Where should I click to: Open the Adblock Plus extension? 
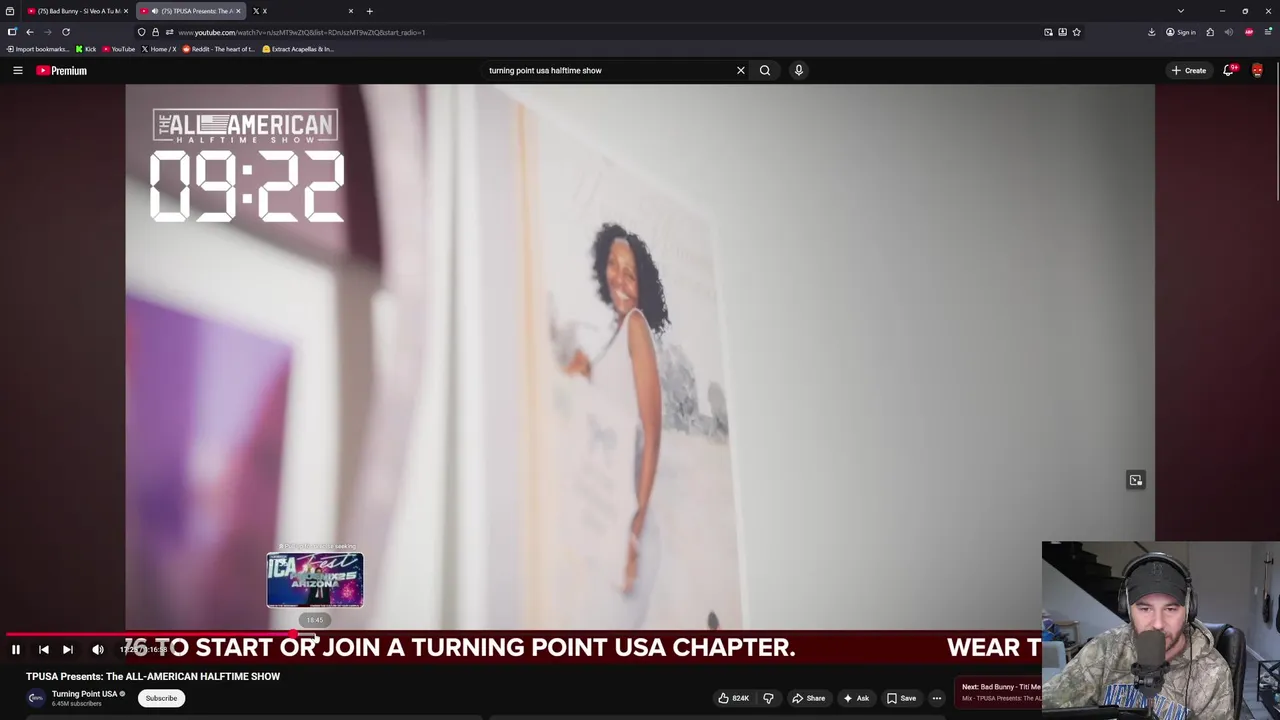pos(1249,32)
